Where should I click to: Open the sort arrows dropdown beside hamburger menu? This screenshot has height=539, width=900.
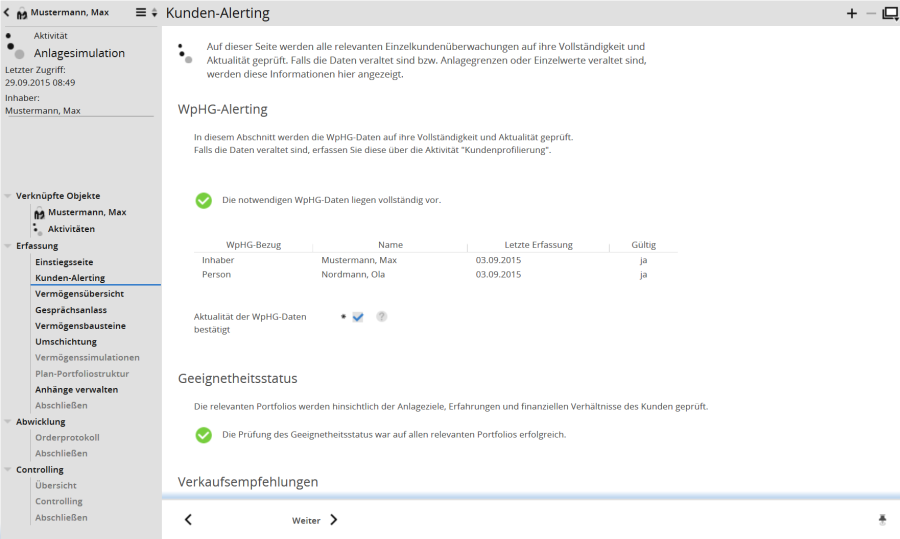click(x=154, y=13)
